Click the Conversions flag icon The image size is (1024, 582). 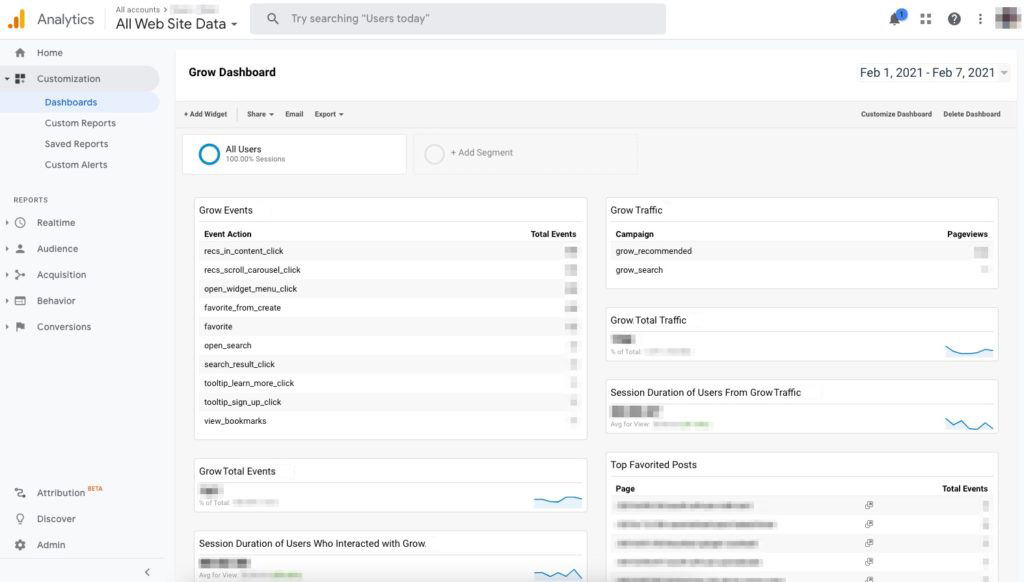(18, 326)
